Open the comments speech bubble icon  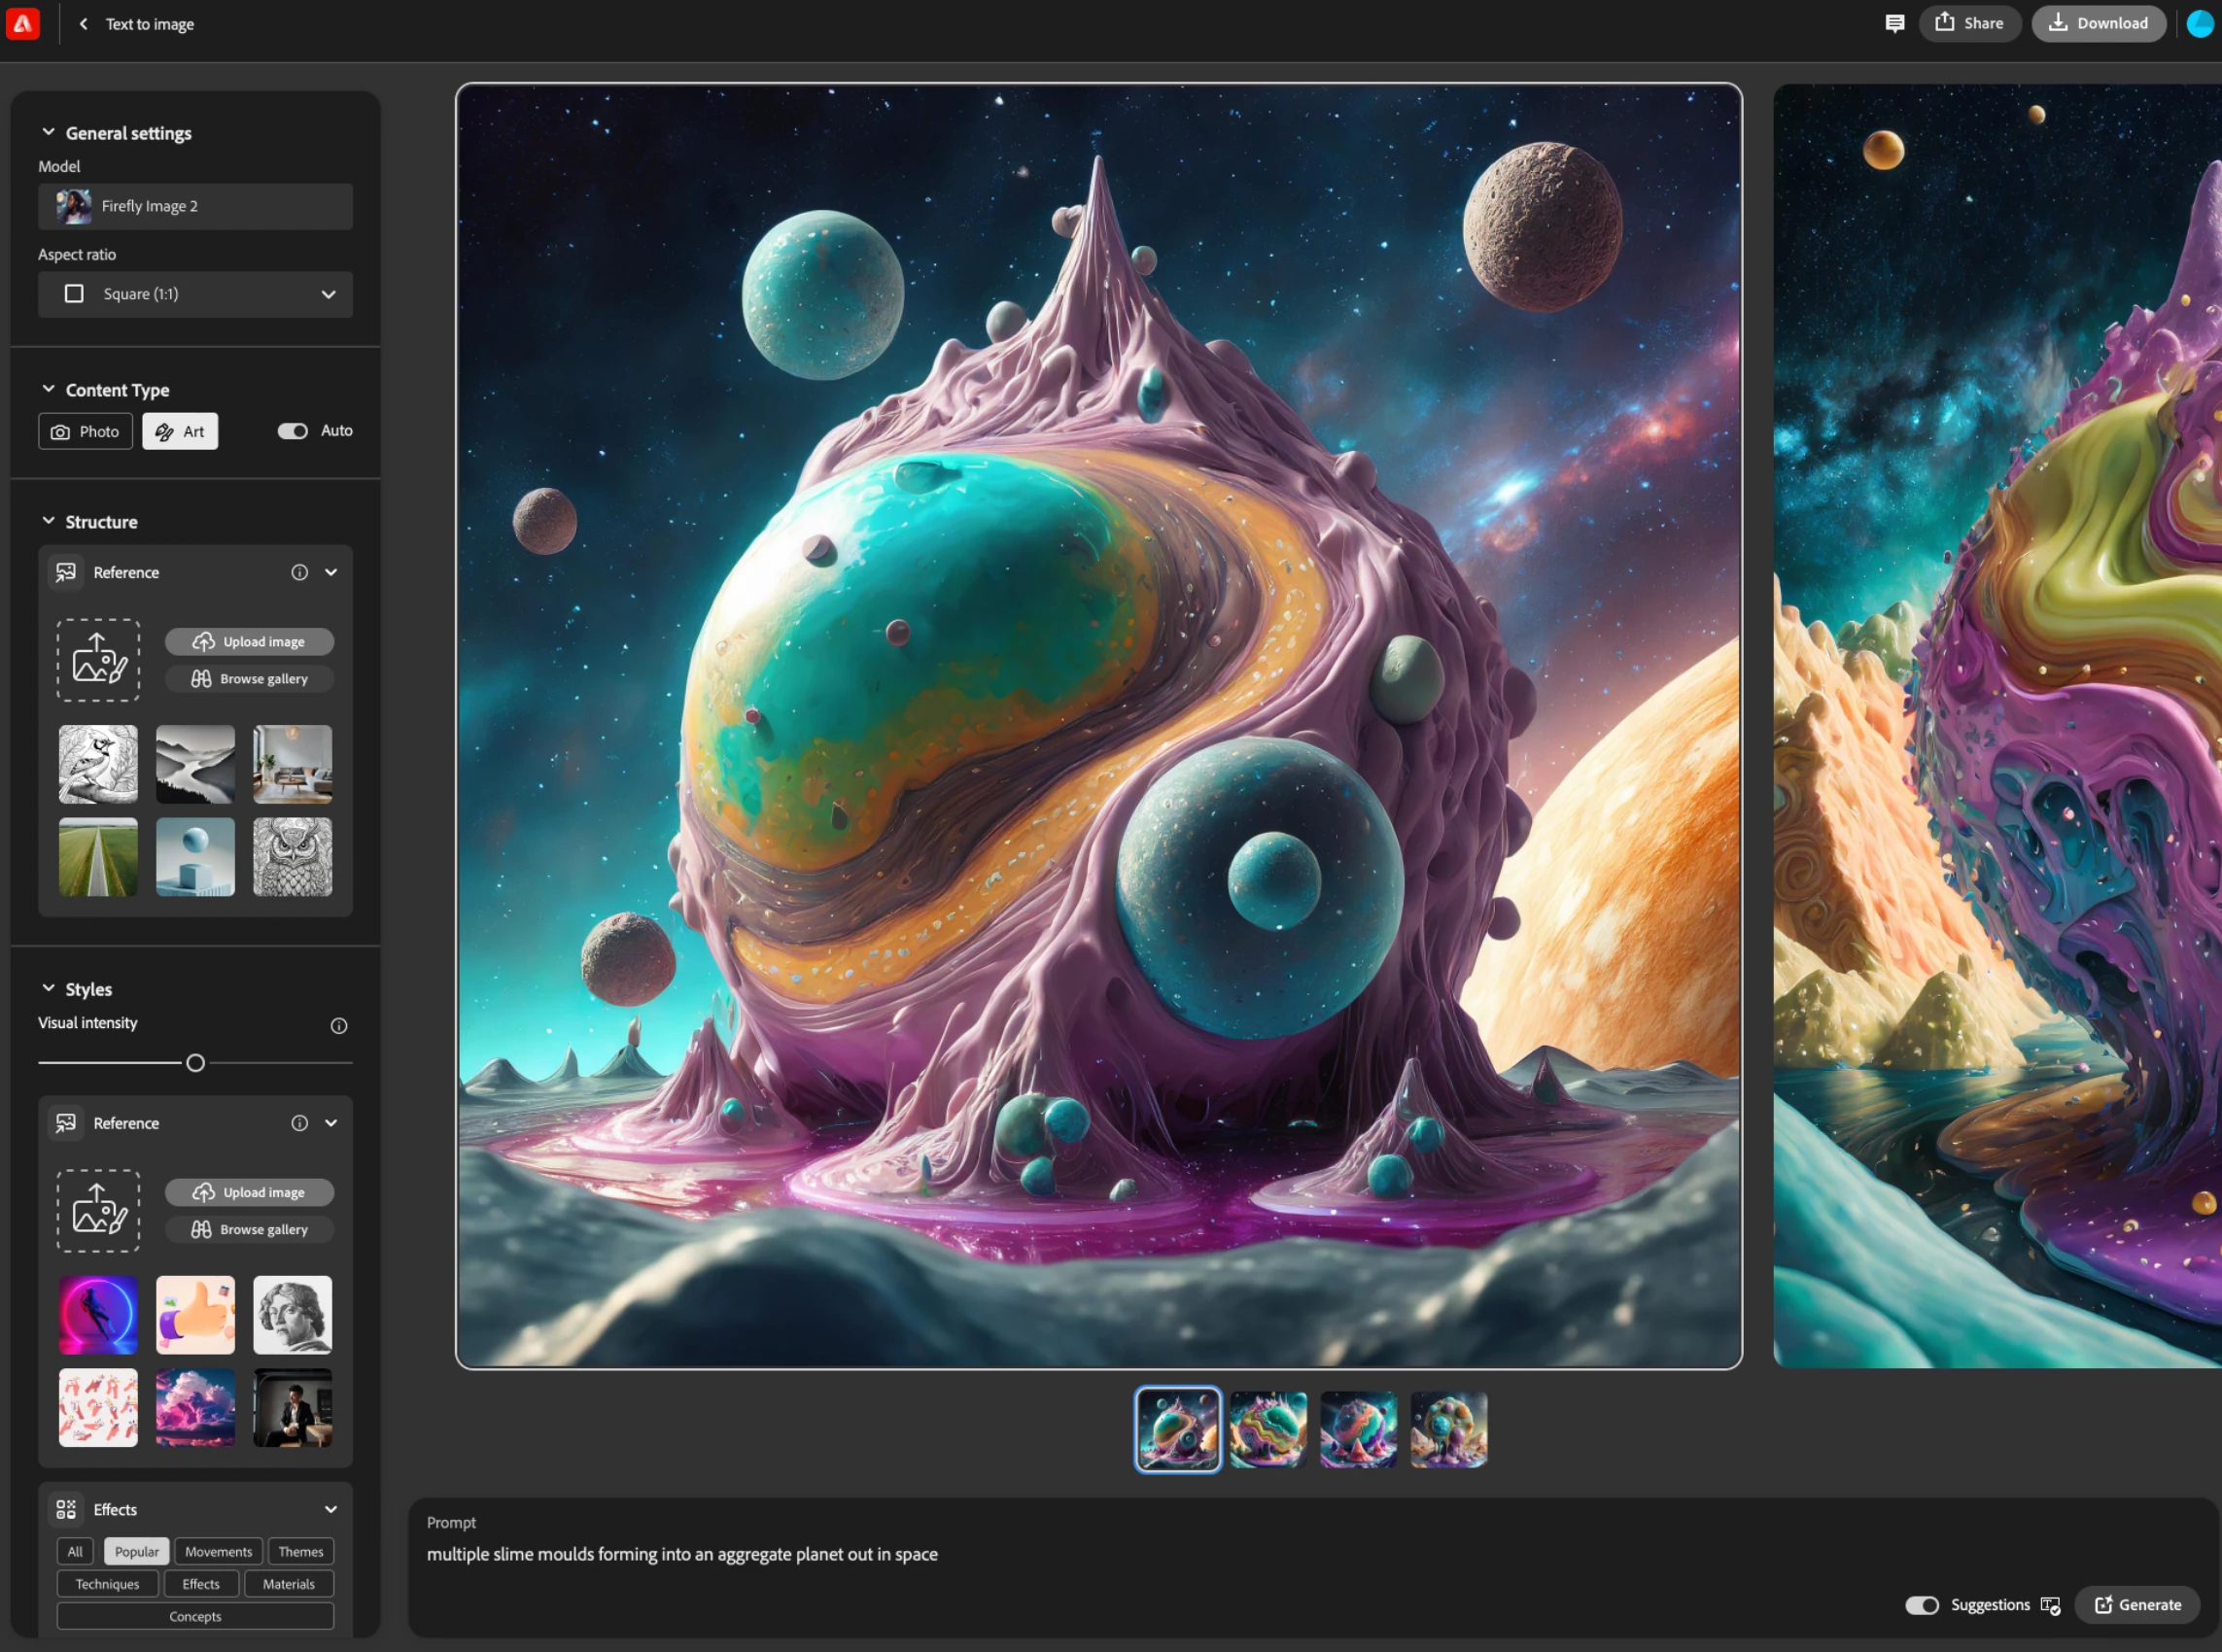click(x=1894, y=23)
